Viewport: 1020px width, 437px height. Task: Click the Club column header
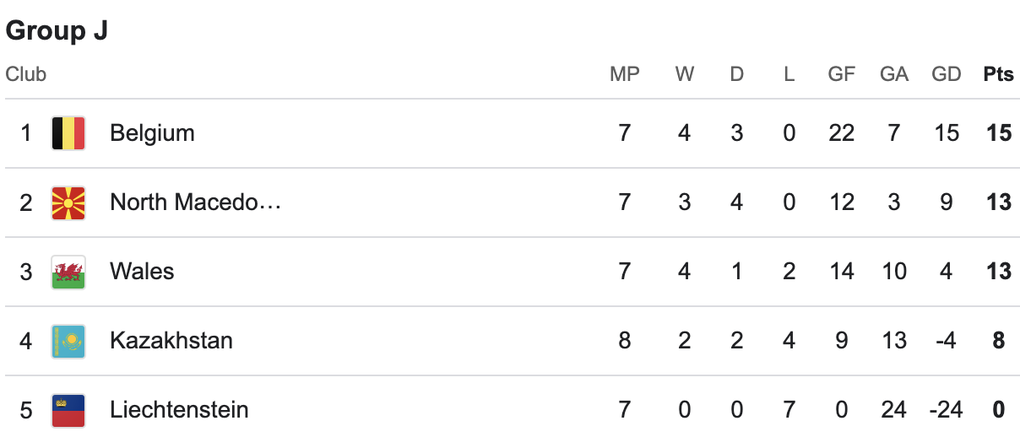click(26, 75)
